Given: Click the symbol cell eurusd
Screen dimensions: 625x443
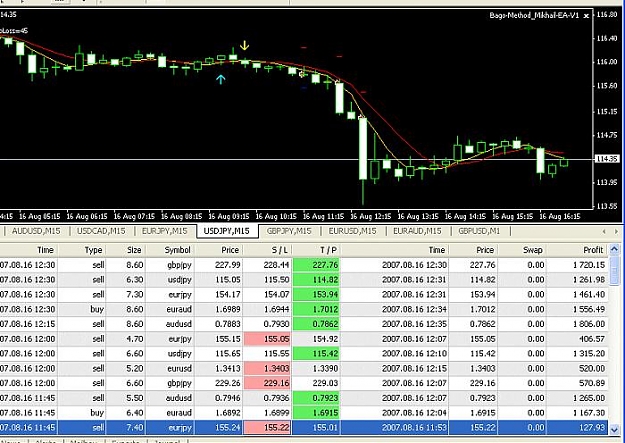Looking at the screenshot, I should (x=179, y=368).
